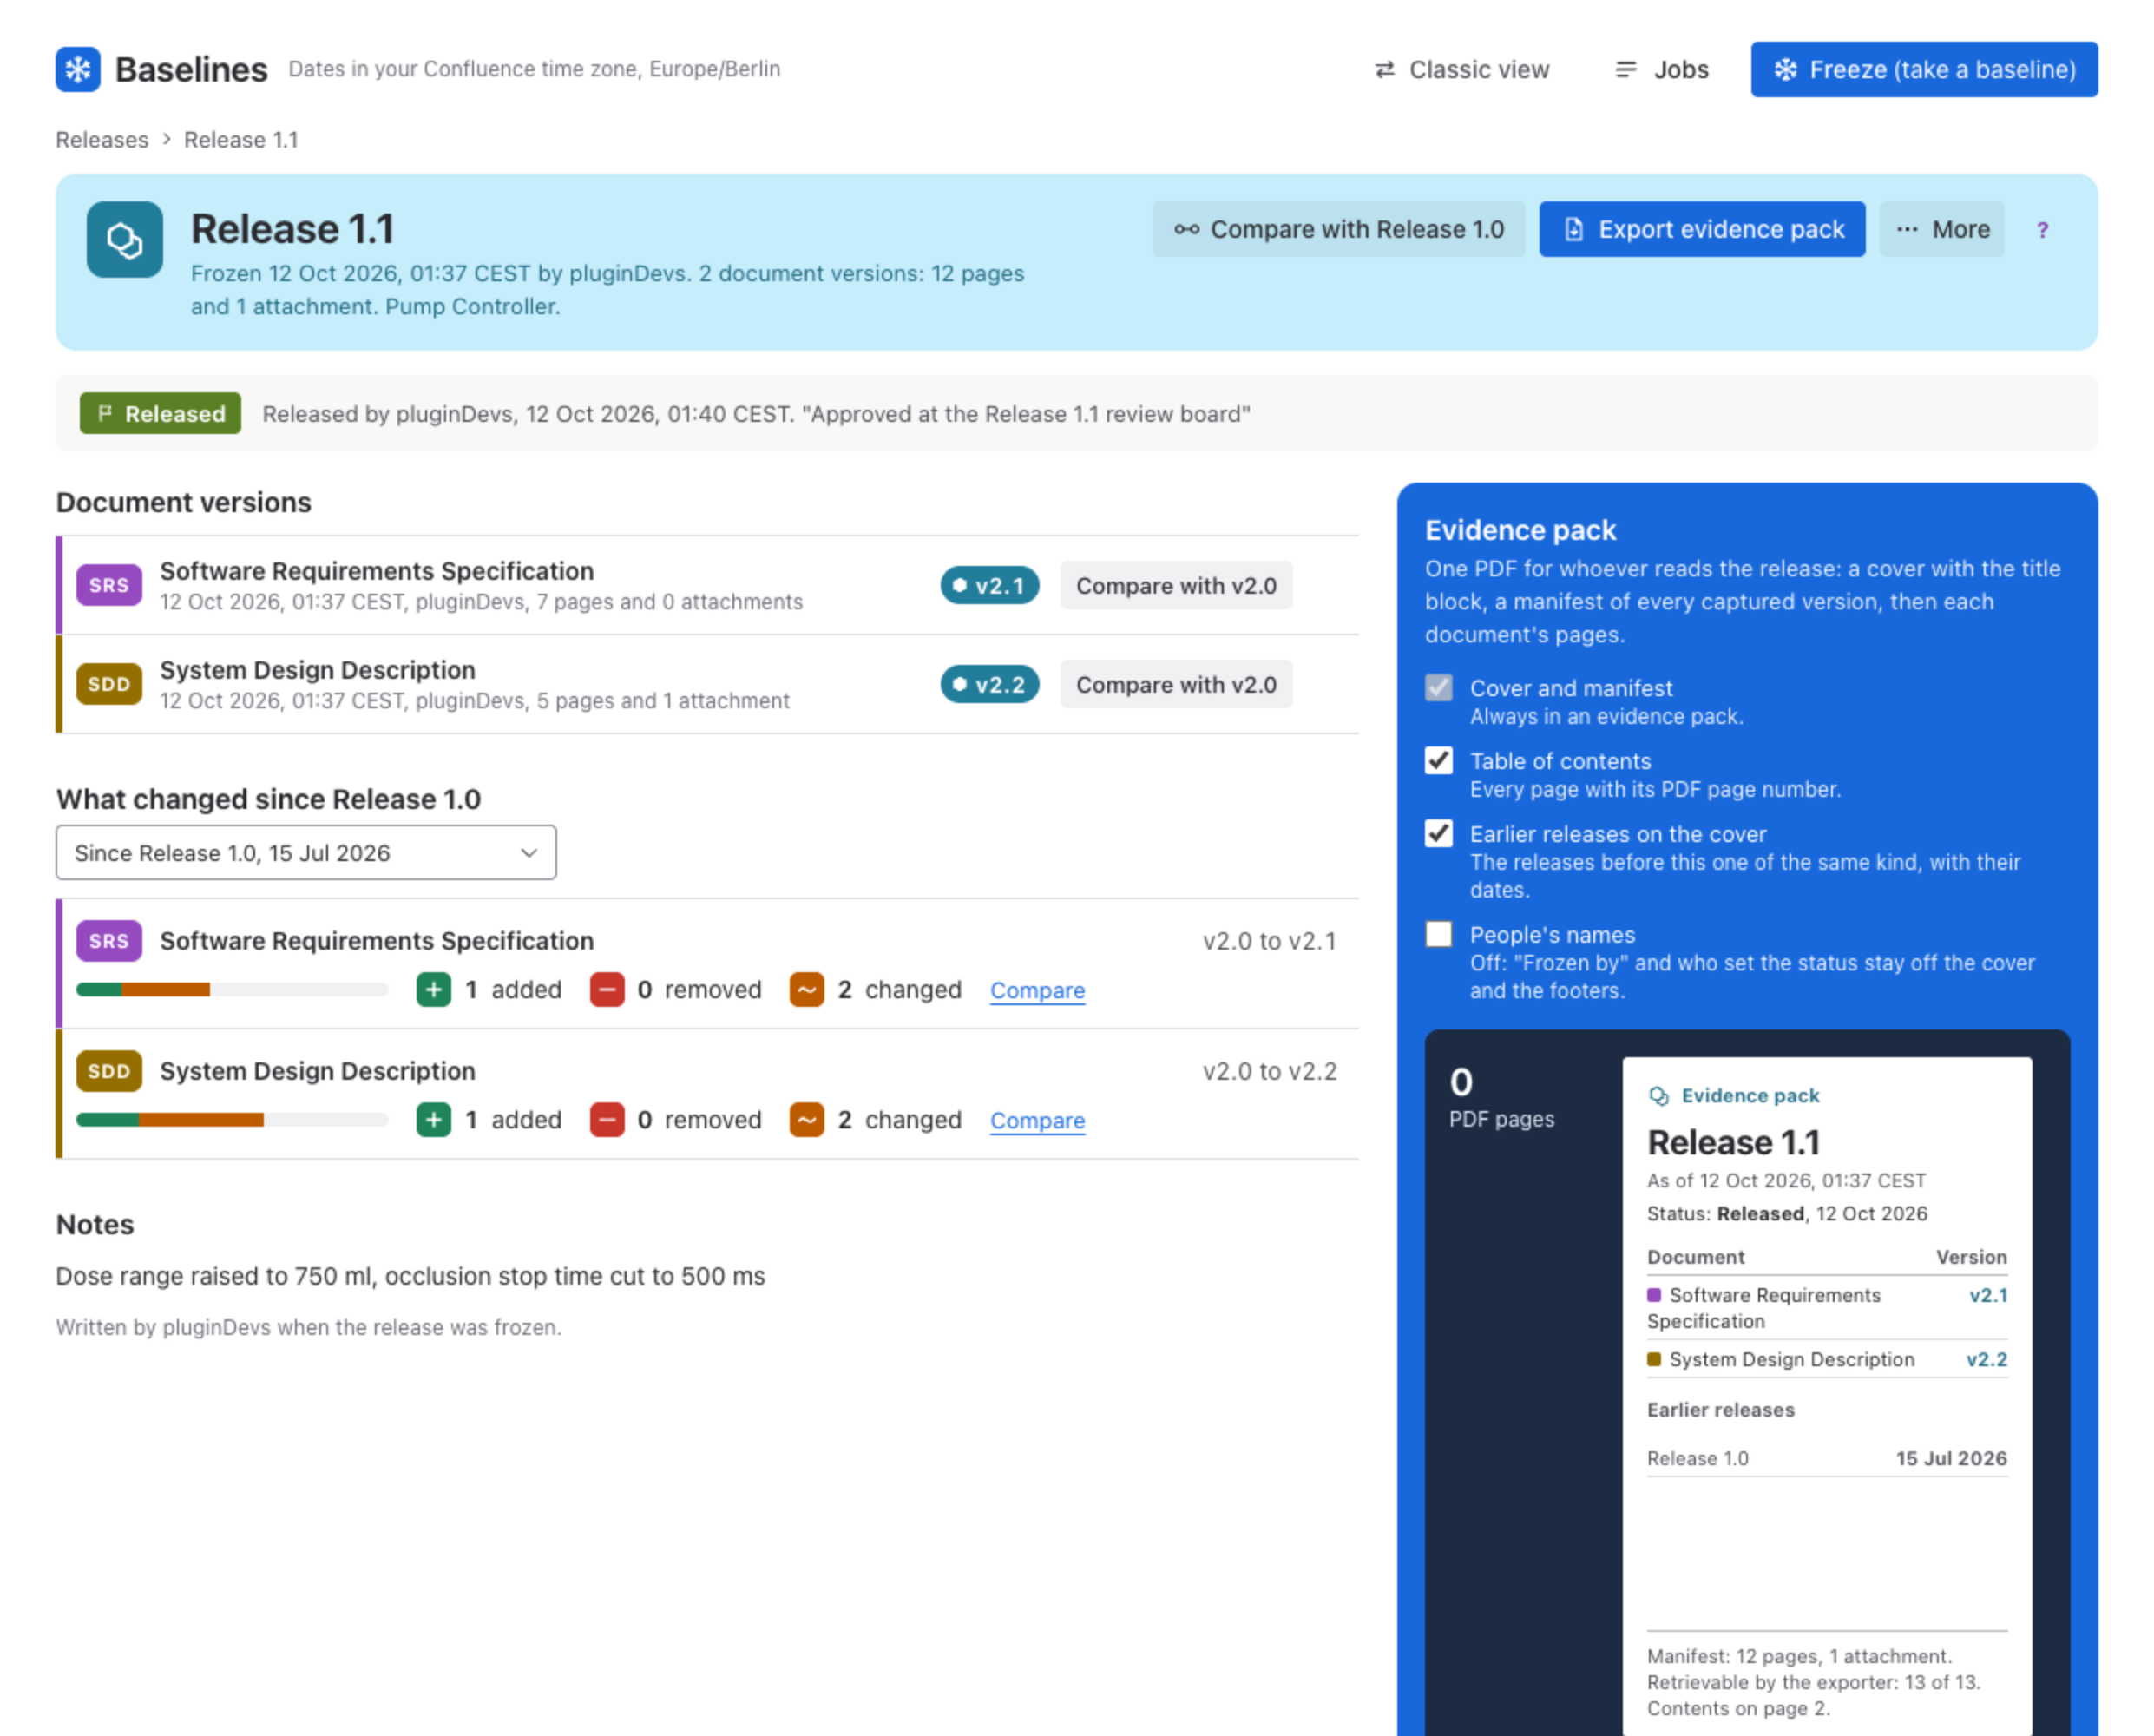Image resolution: width=2154 pixels, height=1736 pixels.
Task: Open Compare link for System Design Description
Action: 1038,1121
